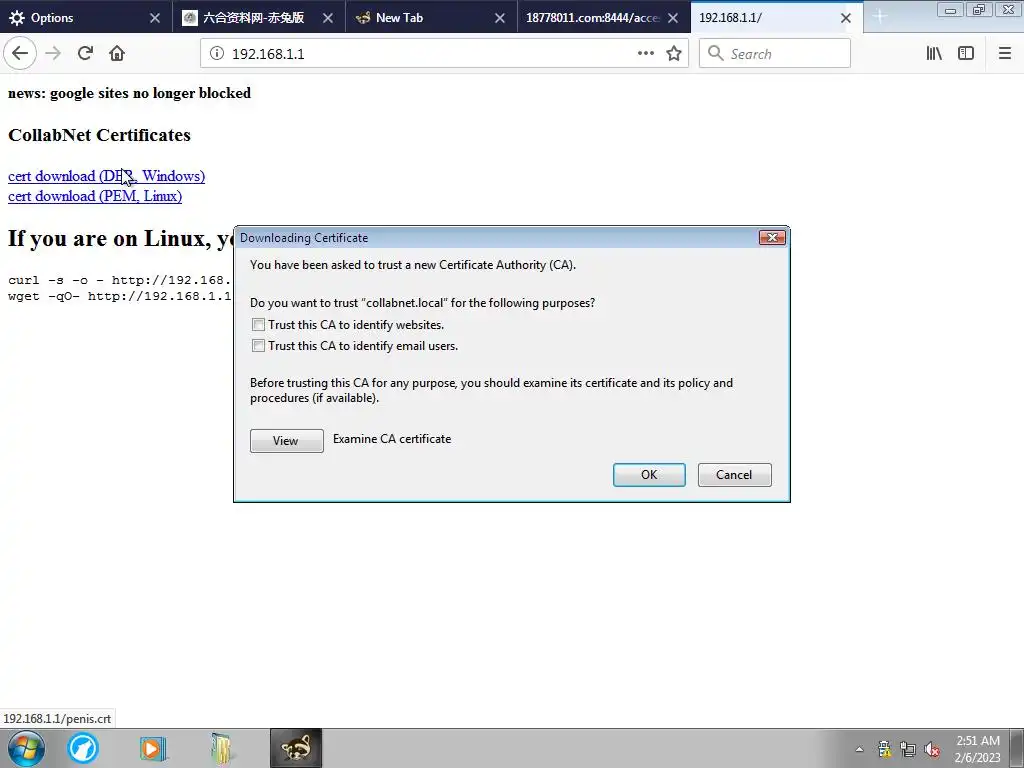Click the Search box in toolbar
This screenshot has height=768, width=1024.
775,54
